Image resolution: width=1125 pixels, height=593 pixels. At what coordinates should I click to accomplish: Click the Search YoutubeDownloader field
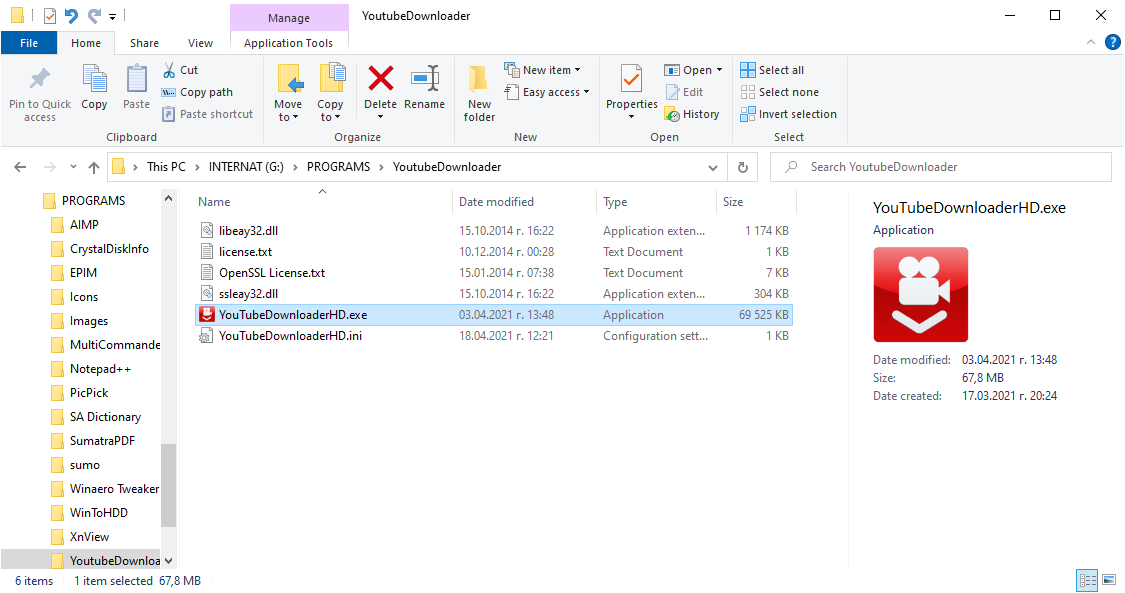coord(941,167)
